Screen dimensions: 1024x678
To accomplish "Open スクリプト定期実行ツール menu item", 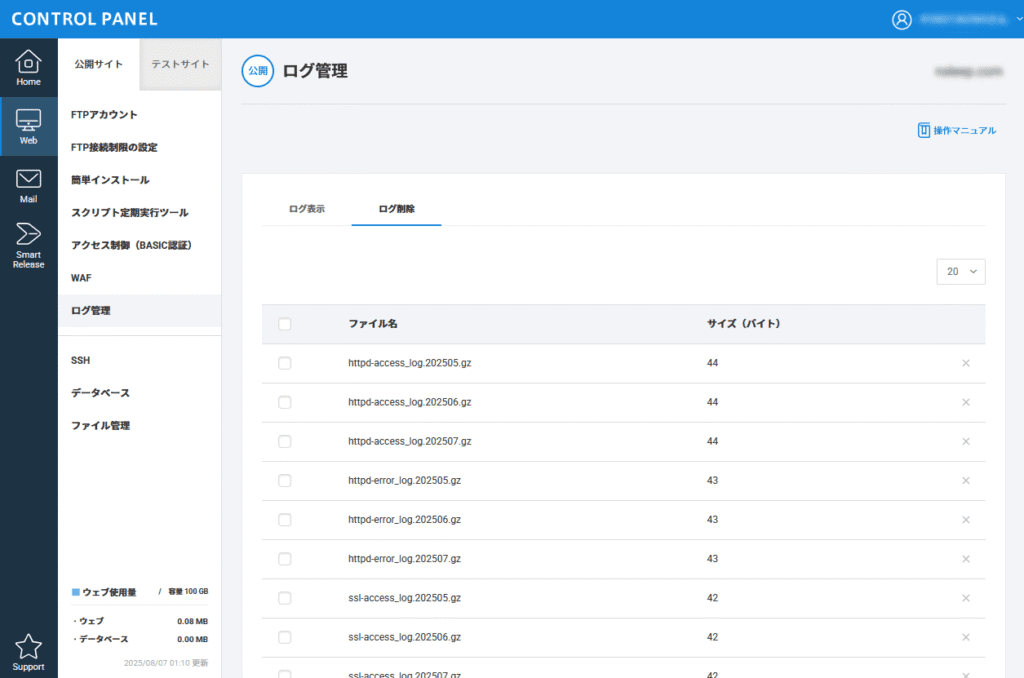I will click(x=129, y=213).
